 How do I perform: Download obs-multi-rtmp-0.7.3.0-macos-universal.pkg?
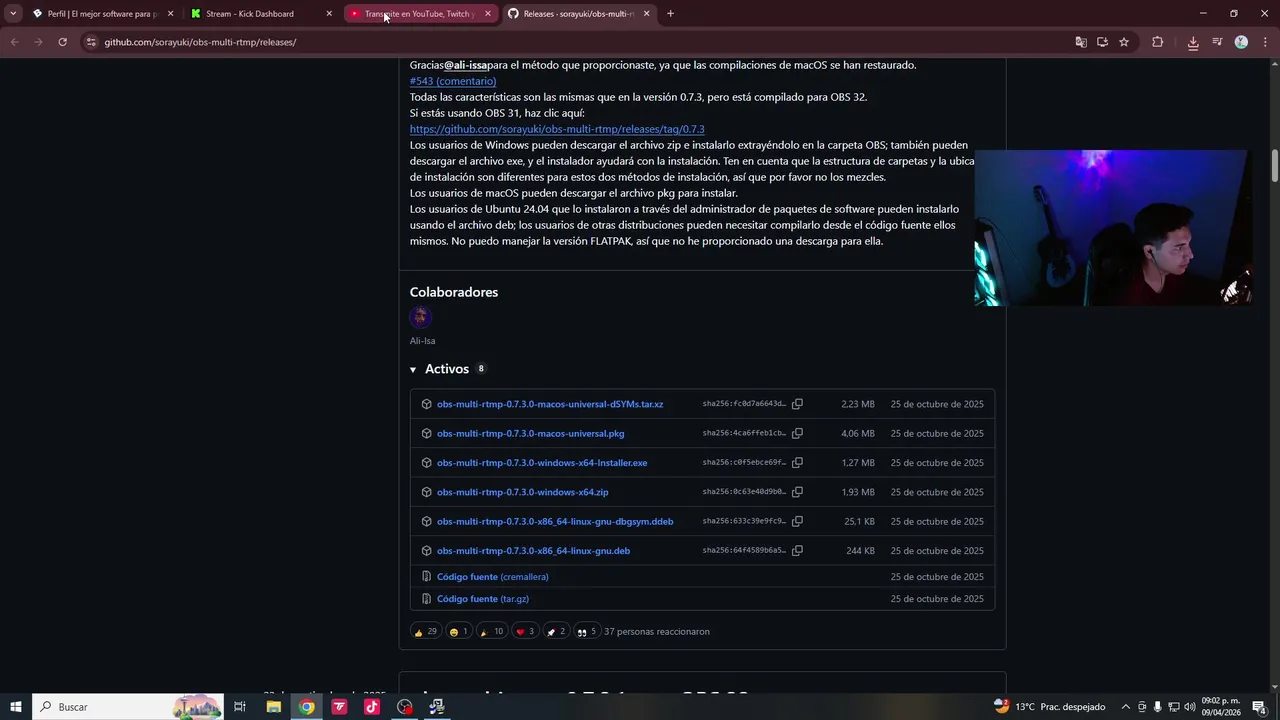click(x=530, y=433)
